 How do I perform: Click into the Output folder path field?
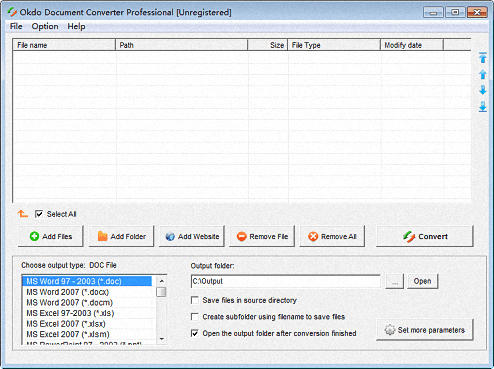pyautogui.click(x=286, y=281)
